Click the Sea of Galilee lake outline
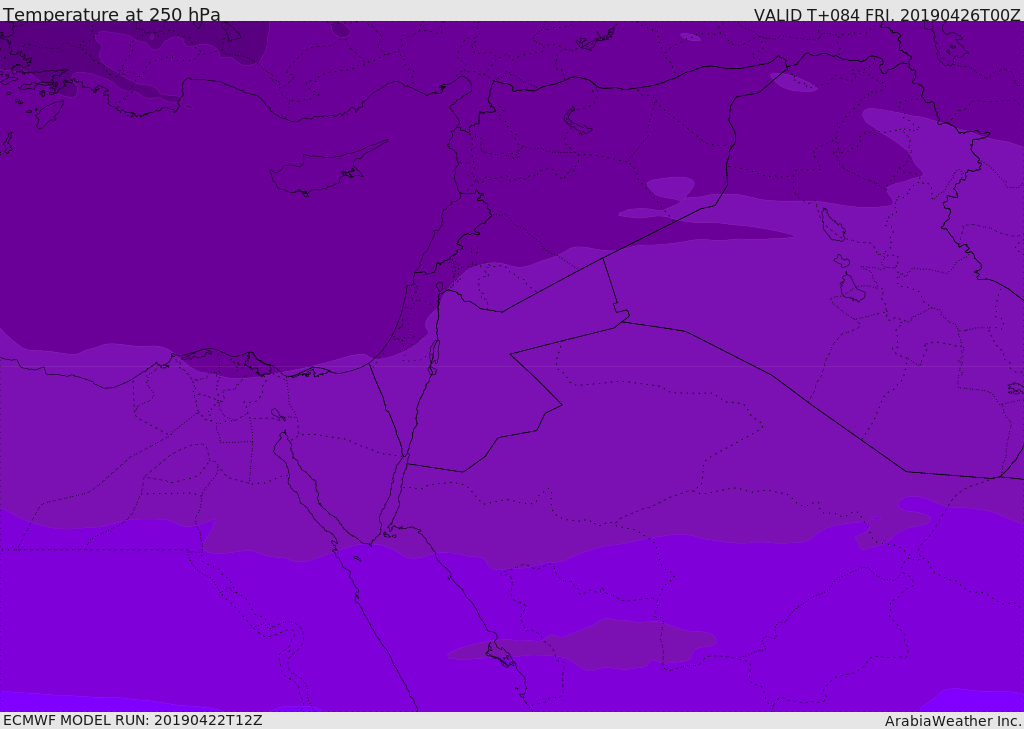 click(x=439, y=287)
